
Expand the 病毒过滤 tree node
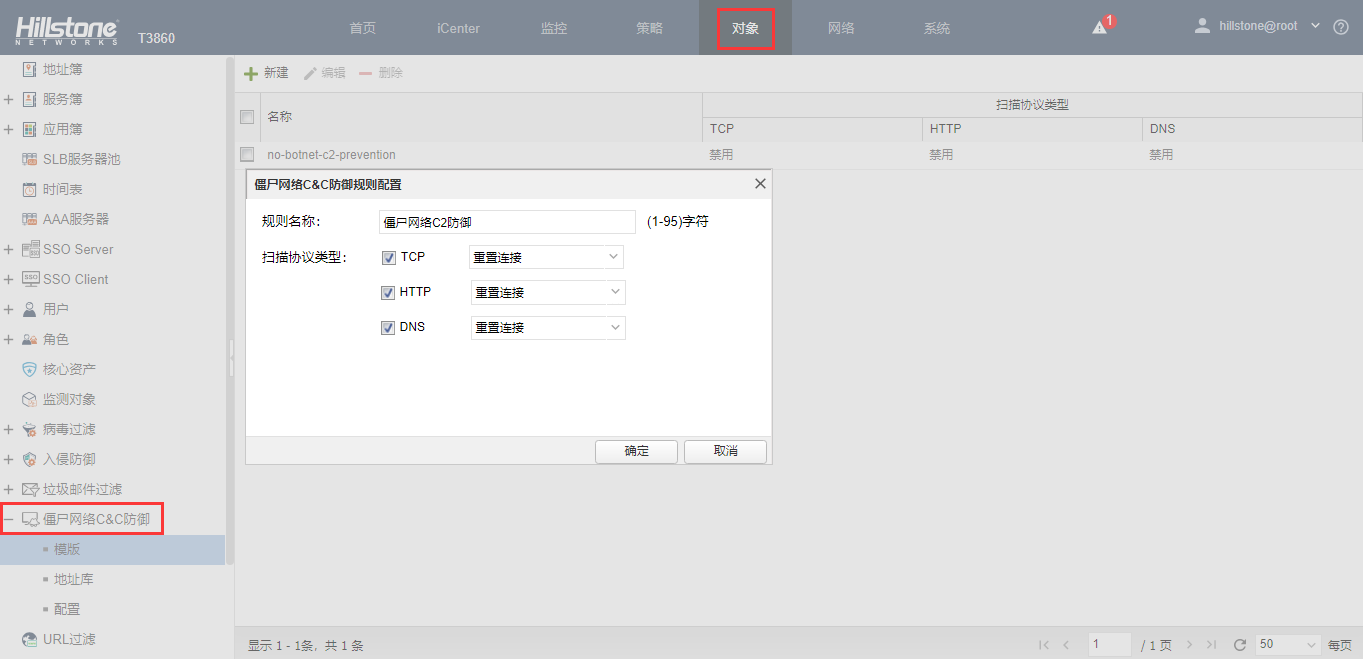(8, 430)
